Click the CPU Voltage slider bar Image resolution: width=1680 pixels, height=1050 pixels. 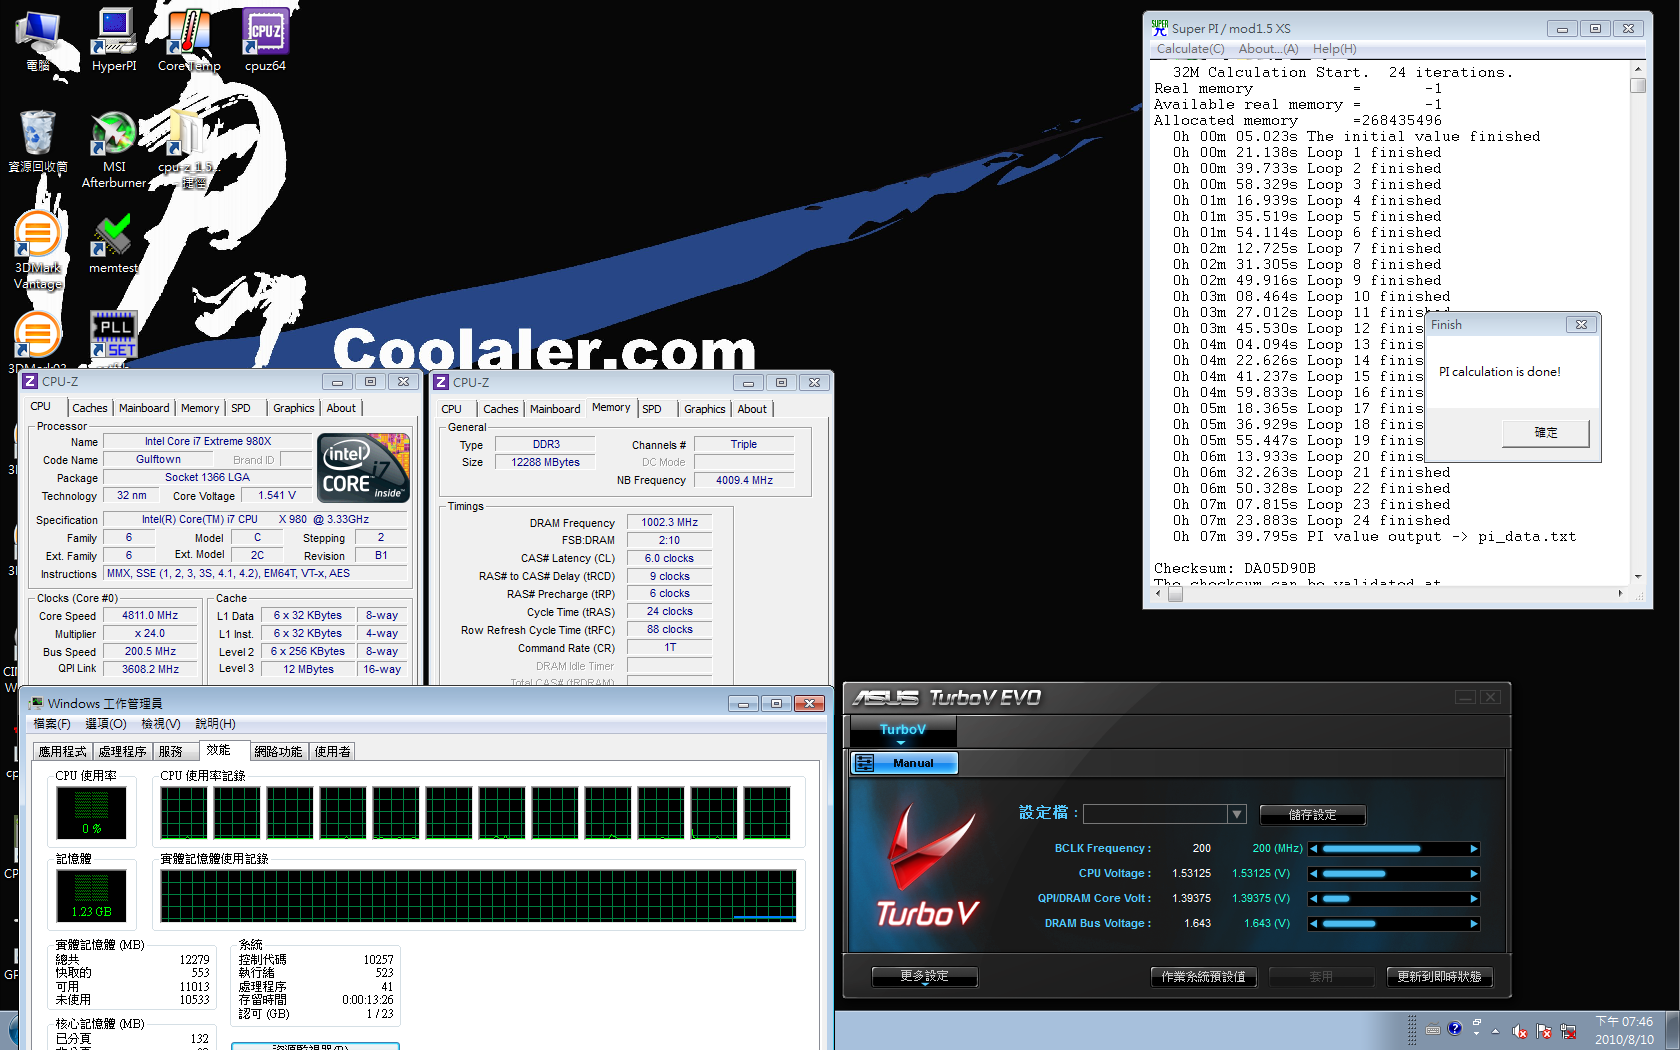point(1394,874)
